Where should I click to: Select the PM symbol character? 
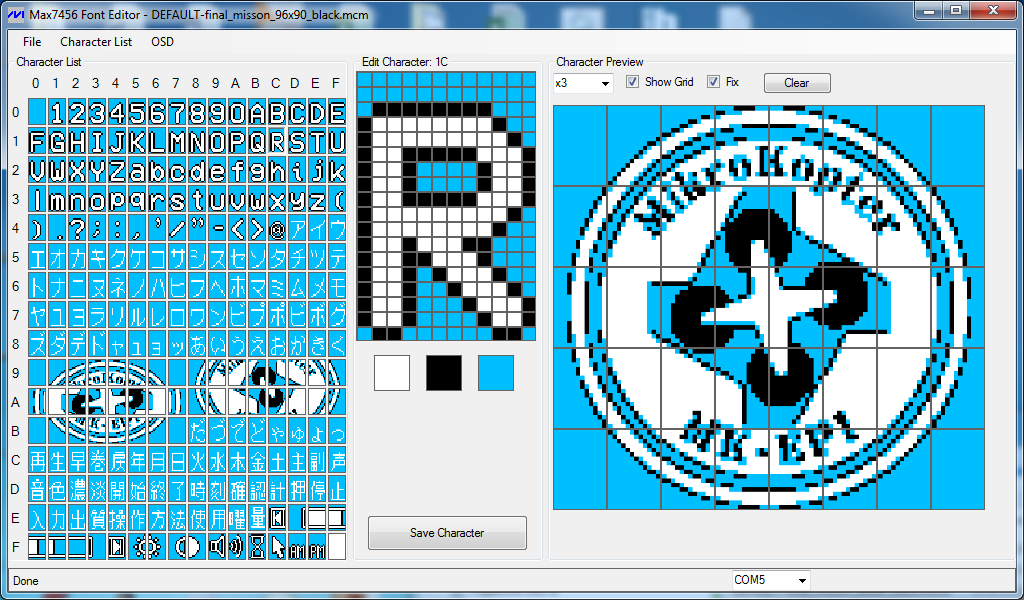[317, 547]
